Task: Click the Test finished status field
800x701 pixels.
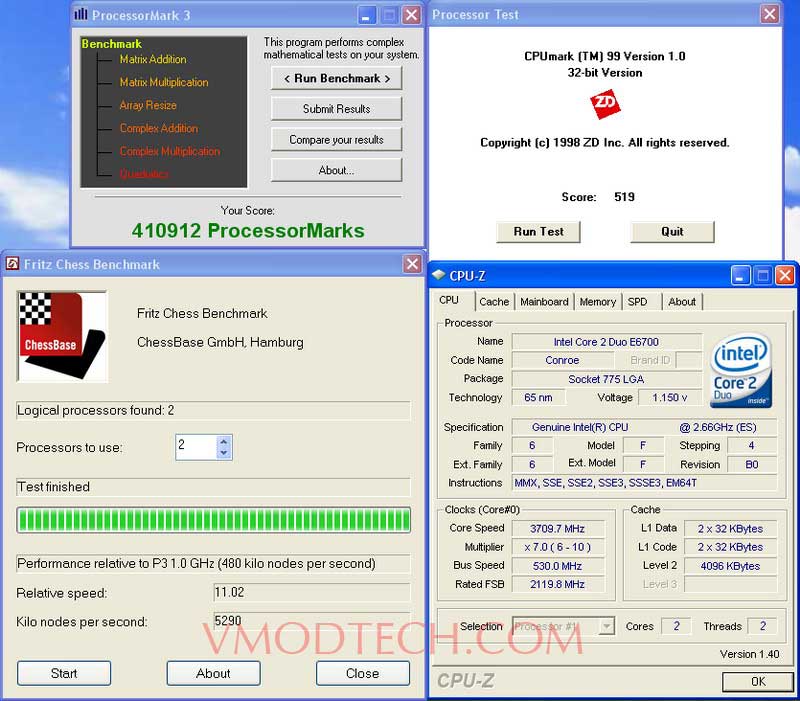Action: point(214,487)
